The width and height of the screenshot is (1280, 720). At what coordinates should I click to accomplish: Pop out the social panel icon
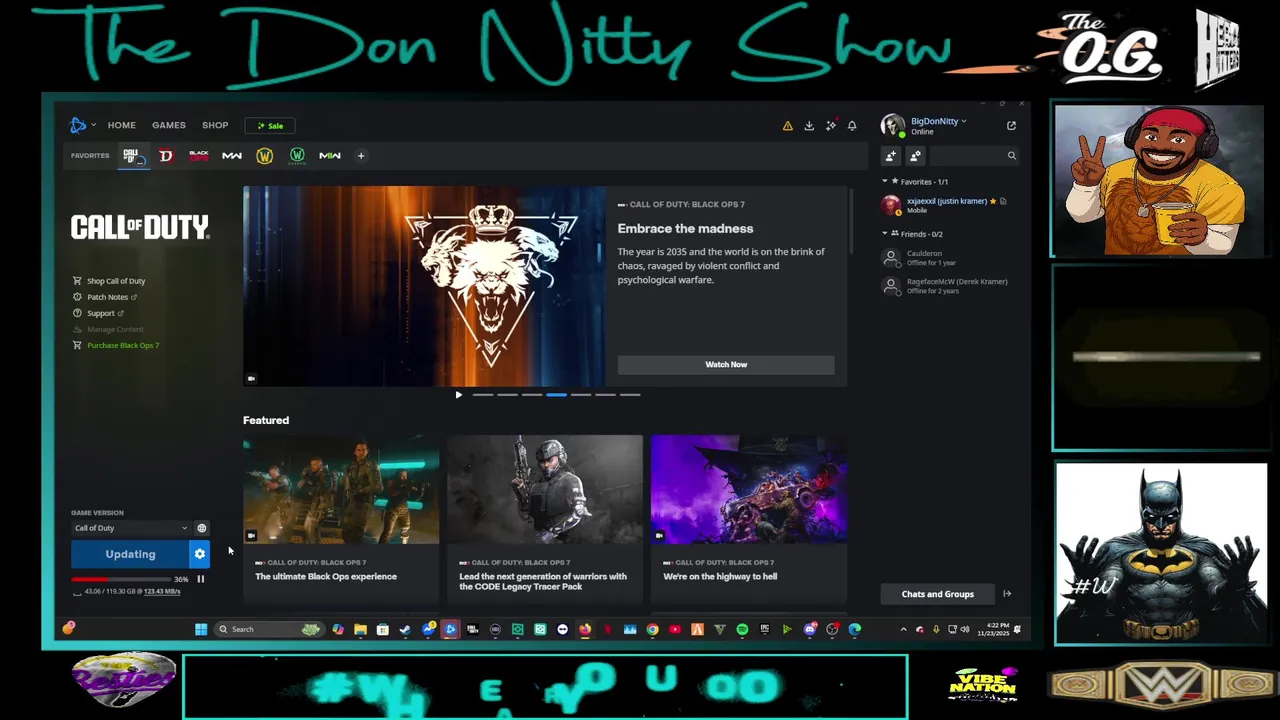[x=1011, y=125]
